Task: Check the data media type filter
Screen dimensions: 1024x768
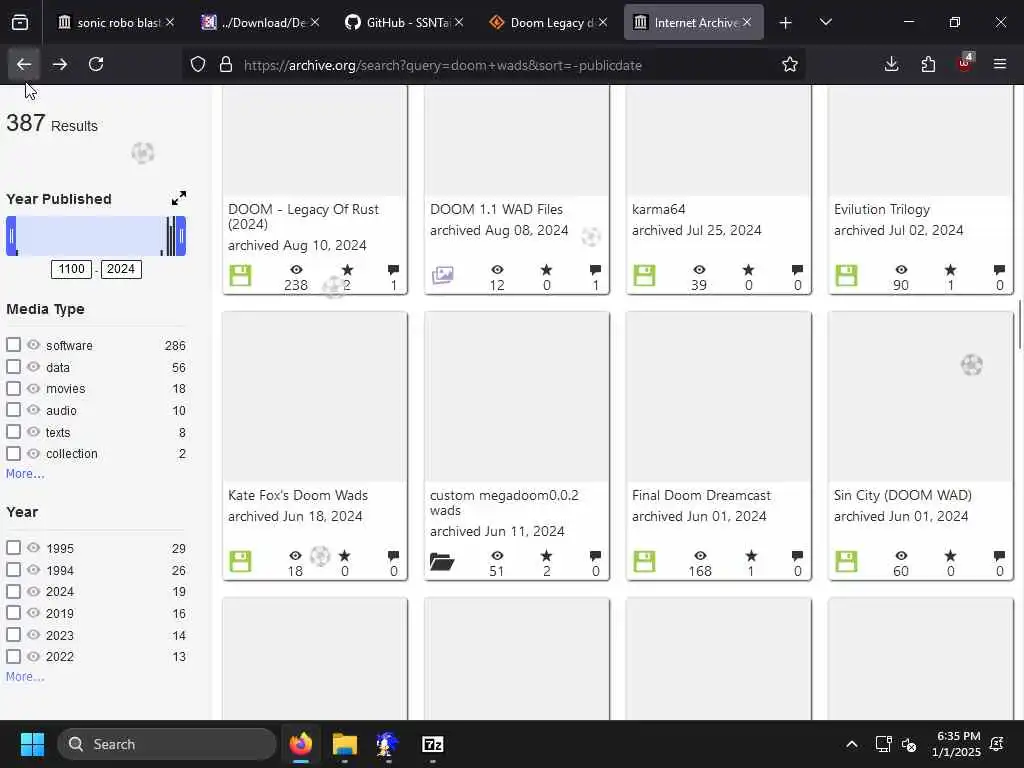Action: (13, 366)
